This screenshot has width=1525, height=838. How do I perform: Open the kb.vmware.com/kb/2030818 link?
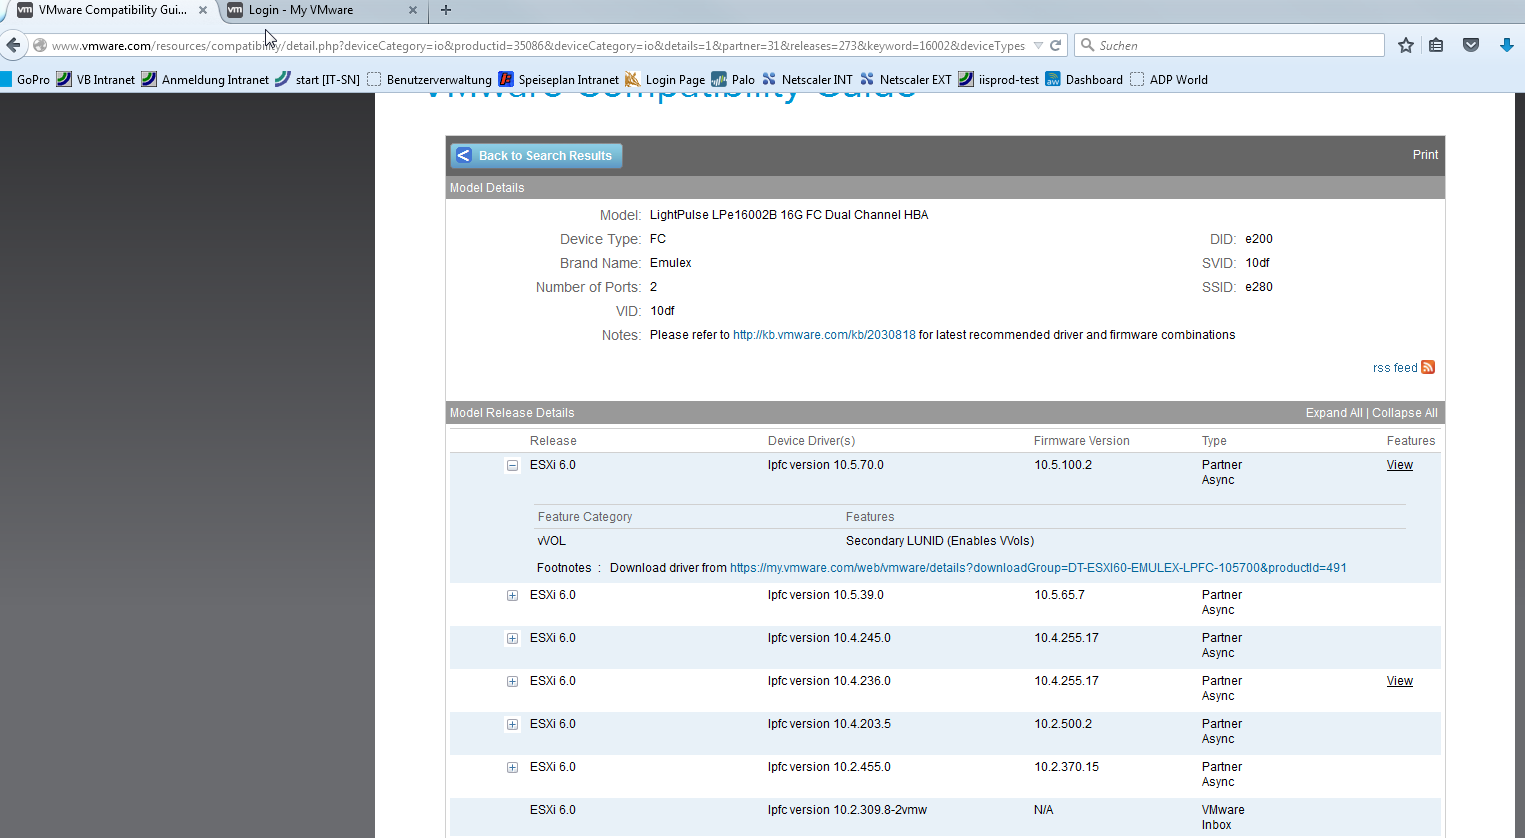pyautogui.click(x=824, y=335)
